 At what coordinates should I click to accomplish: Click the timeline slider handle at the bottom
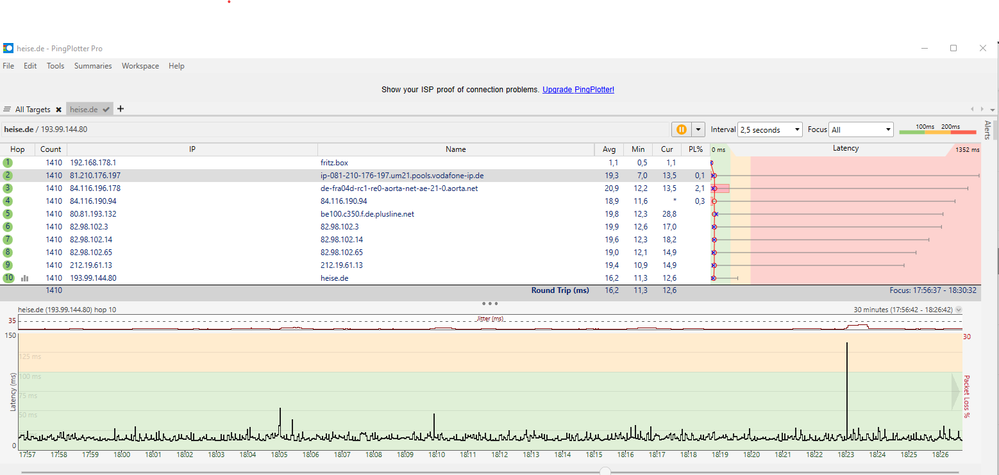point(604,470)
